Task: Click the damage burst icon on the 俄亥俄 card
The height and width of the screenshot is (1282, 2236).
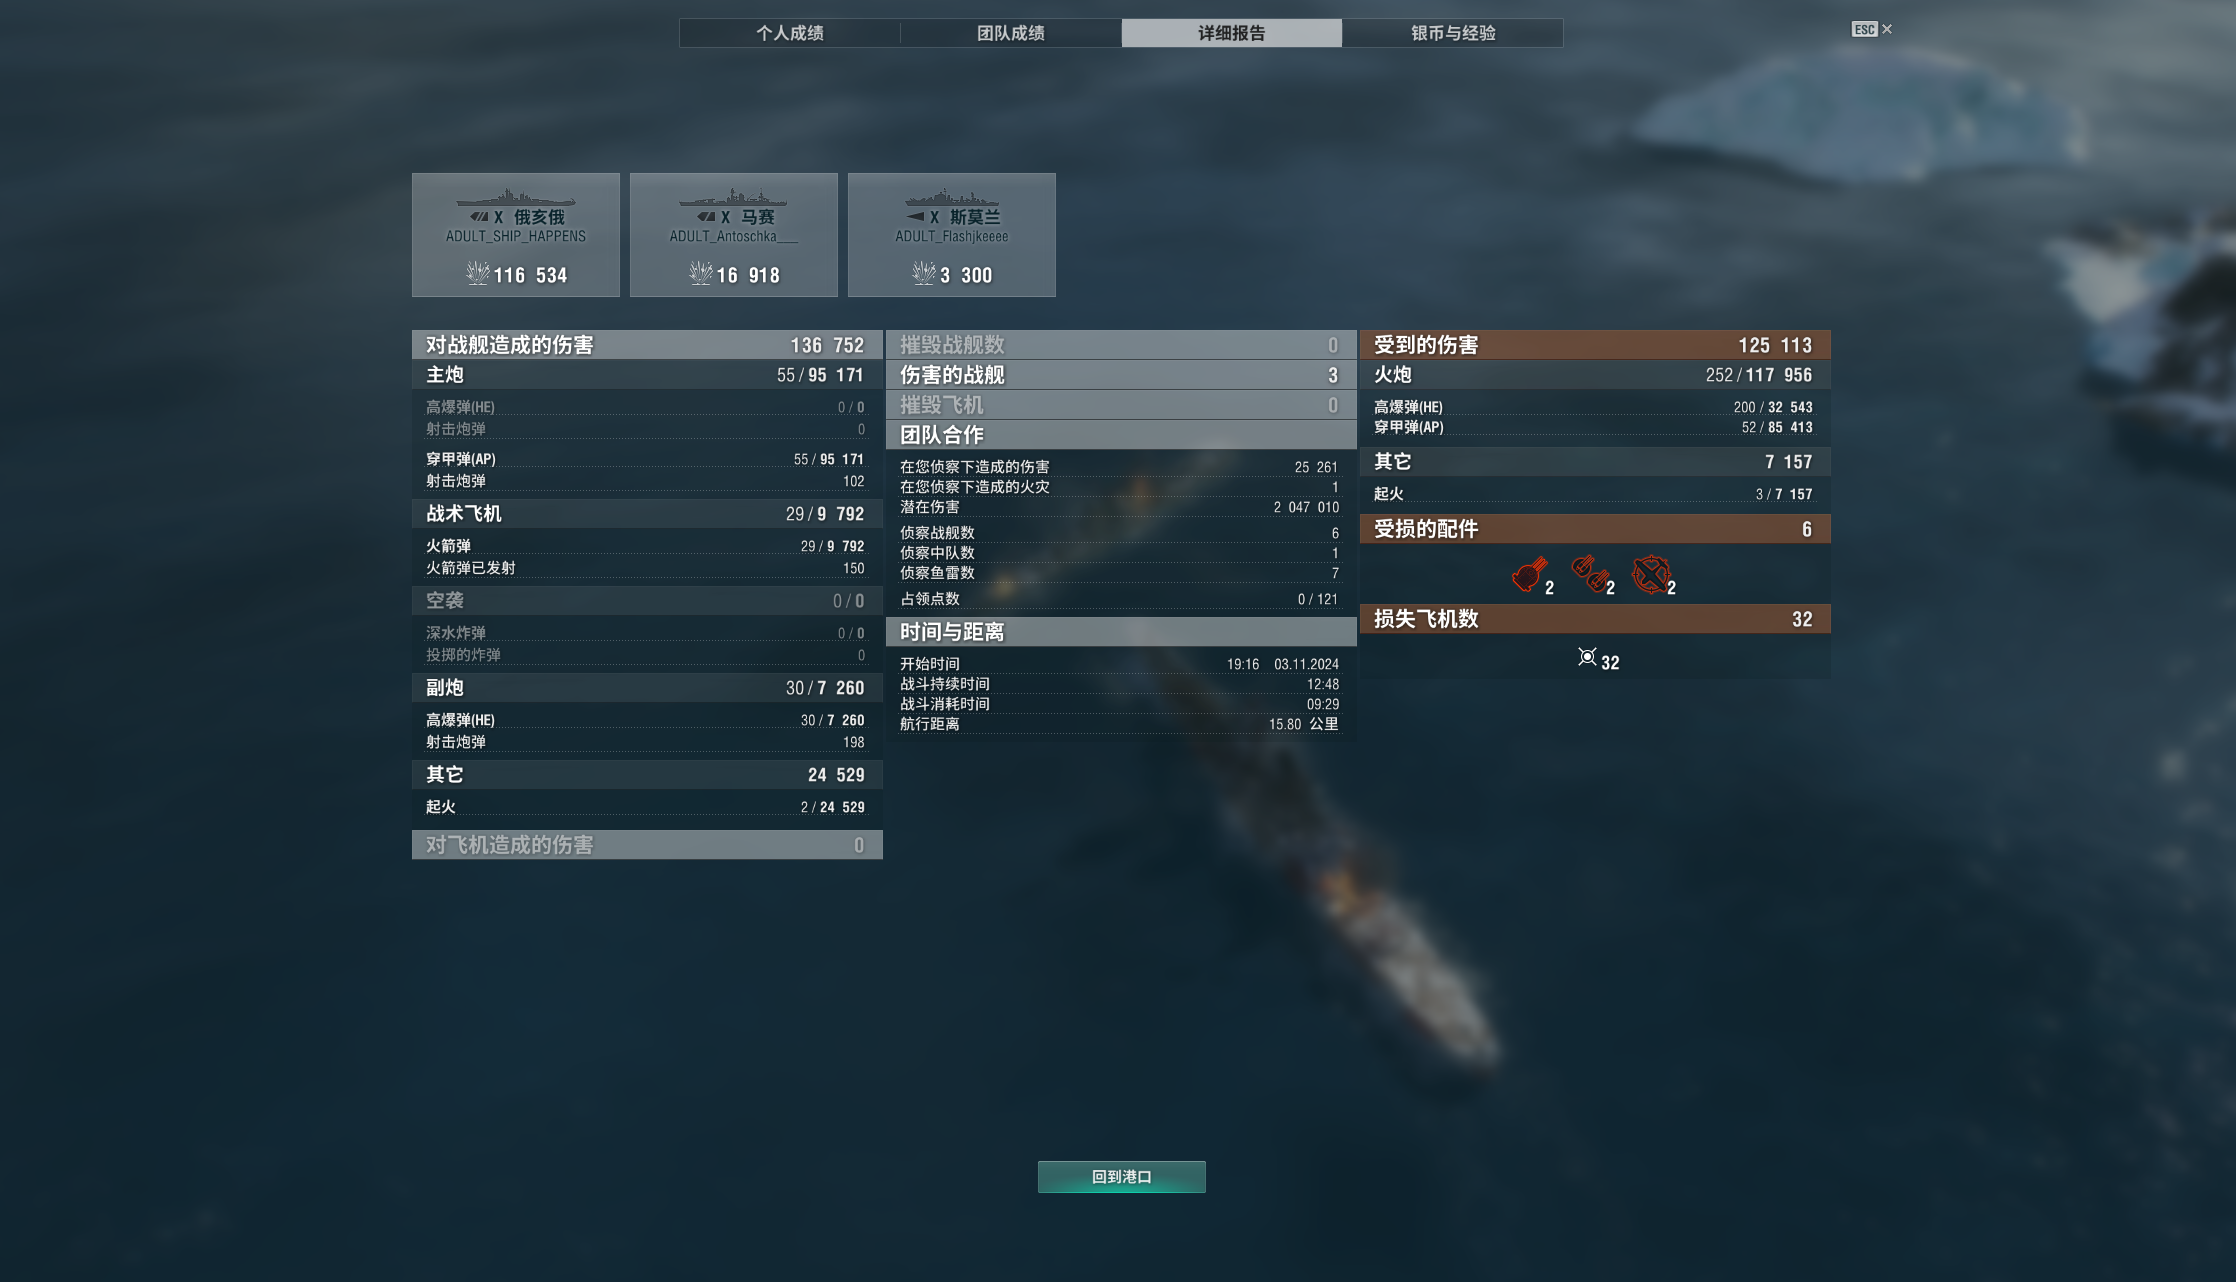Action: click(x=478, y=273)
